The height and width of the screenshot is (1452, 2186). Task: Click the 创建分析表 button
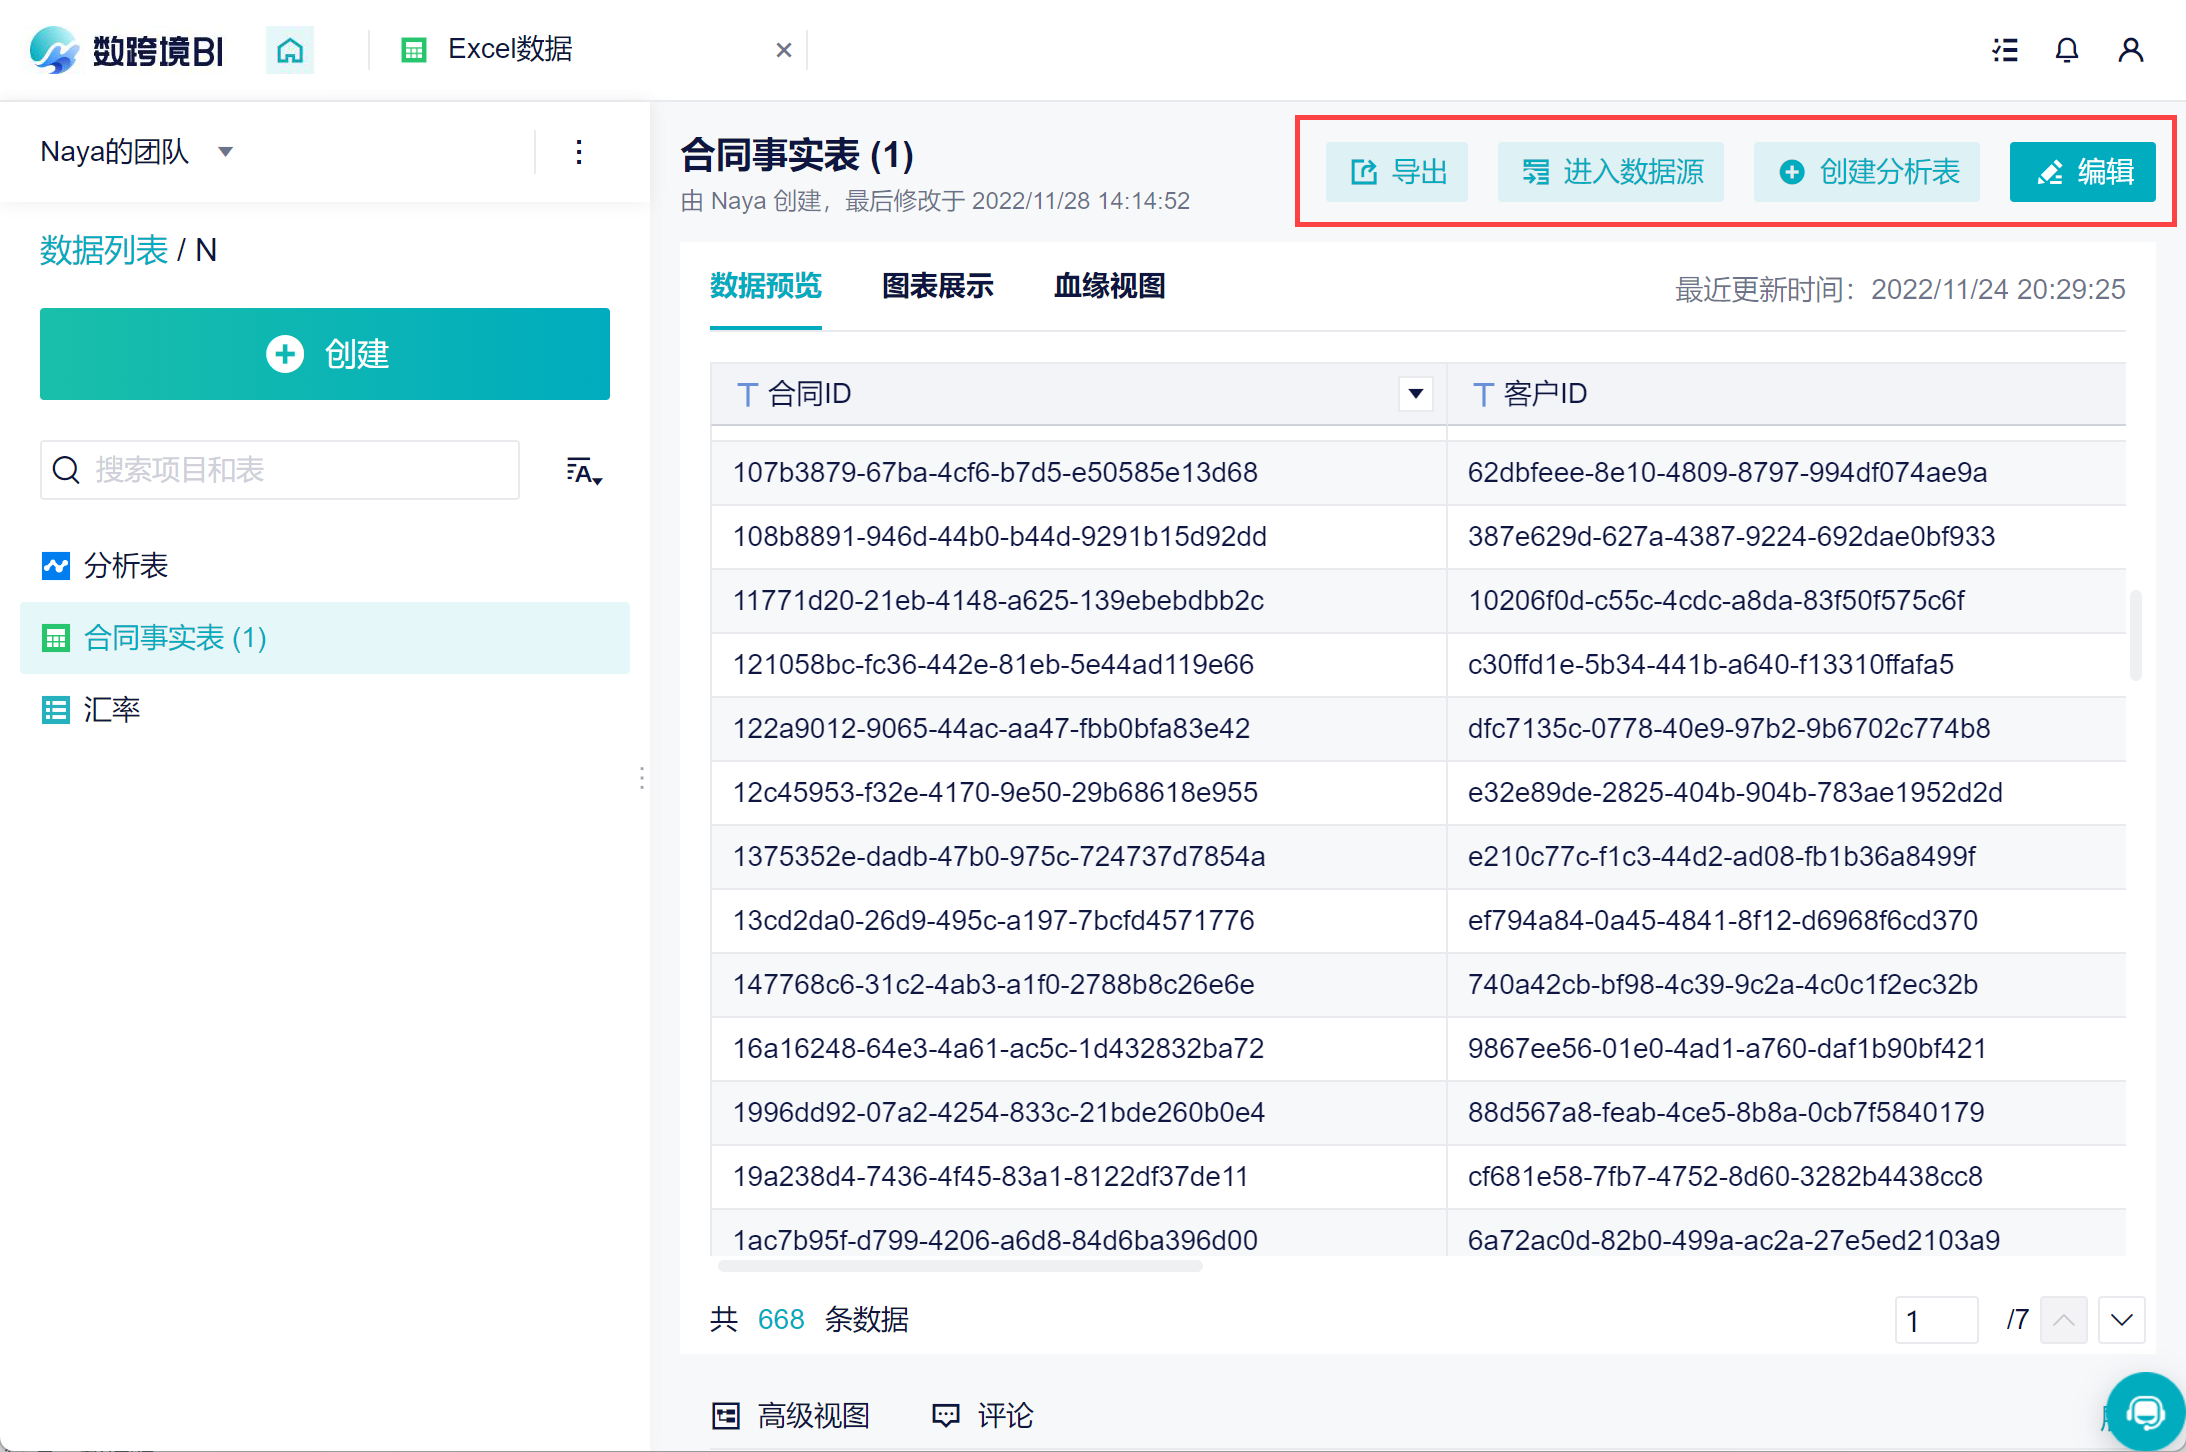pos(1867,172)
